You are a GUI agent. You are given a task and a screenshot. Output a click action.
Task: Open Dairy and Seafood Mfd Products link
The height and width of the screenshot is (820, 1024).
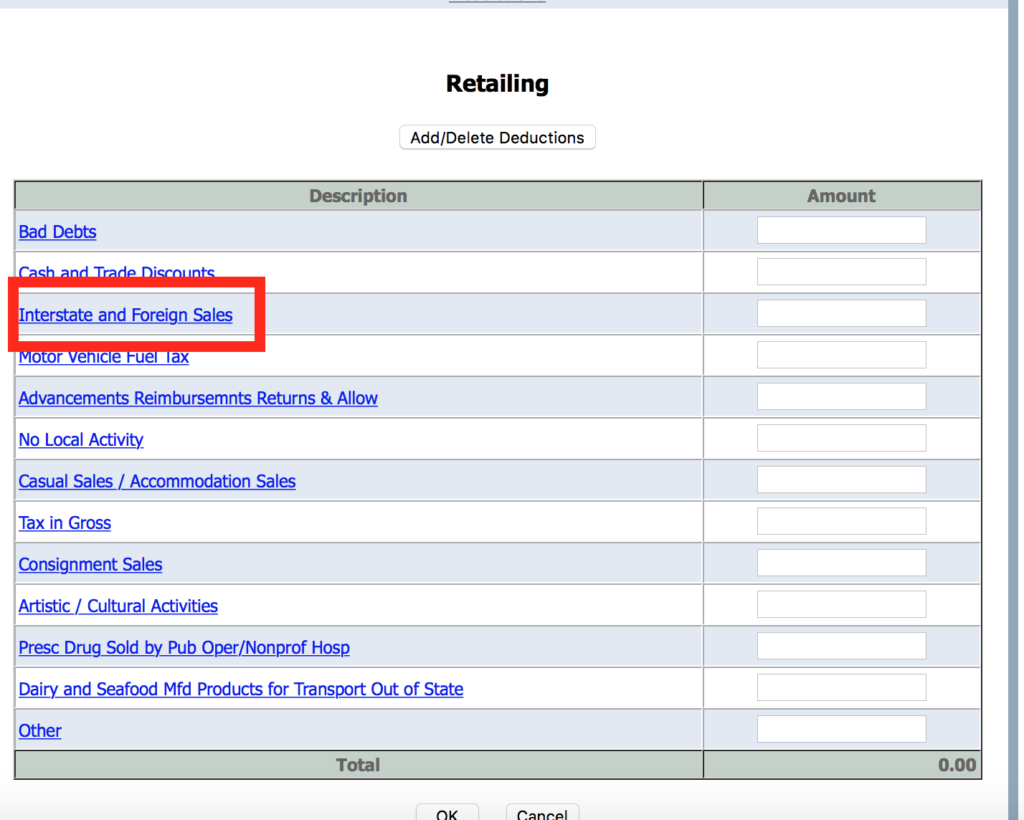click(x=241, y=689)
